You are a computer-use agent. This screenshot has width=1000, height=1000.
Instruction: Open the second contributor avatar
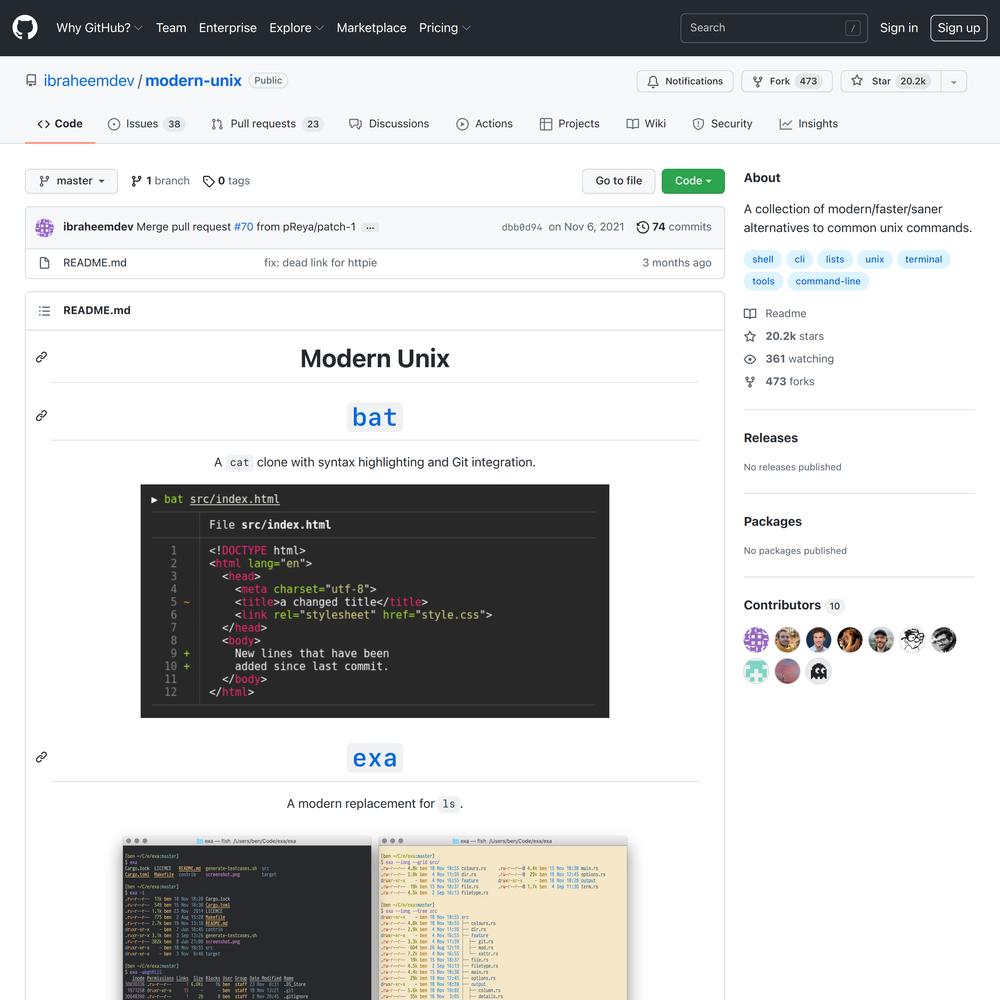(787, 640)
